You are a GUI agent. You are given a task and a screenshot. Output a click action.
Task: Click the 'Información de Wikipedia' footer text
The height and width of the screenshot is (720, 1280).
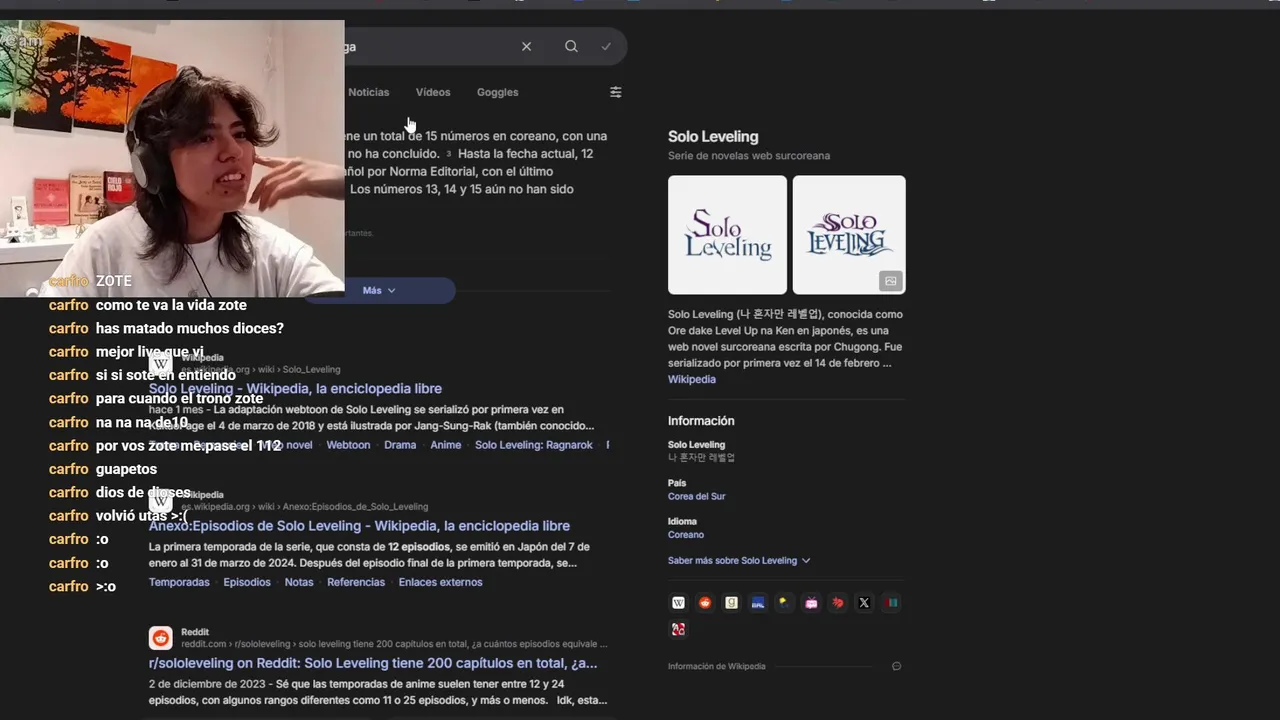pyautogui.click(x=717, y=666)
